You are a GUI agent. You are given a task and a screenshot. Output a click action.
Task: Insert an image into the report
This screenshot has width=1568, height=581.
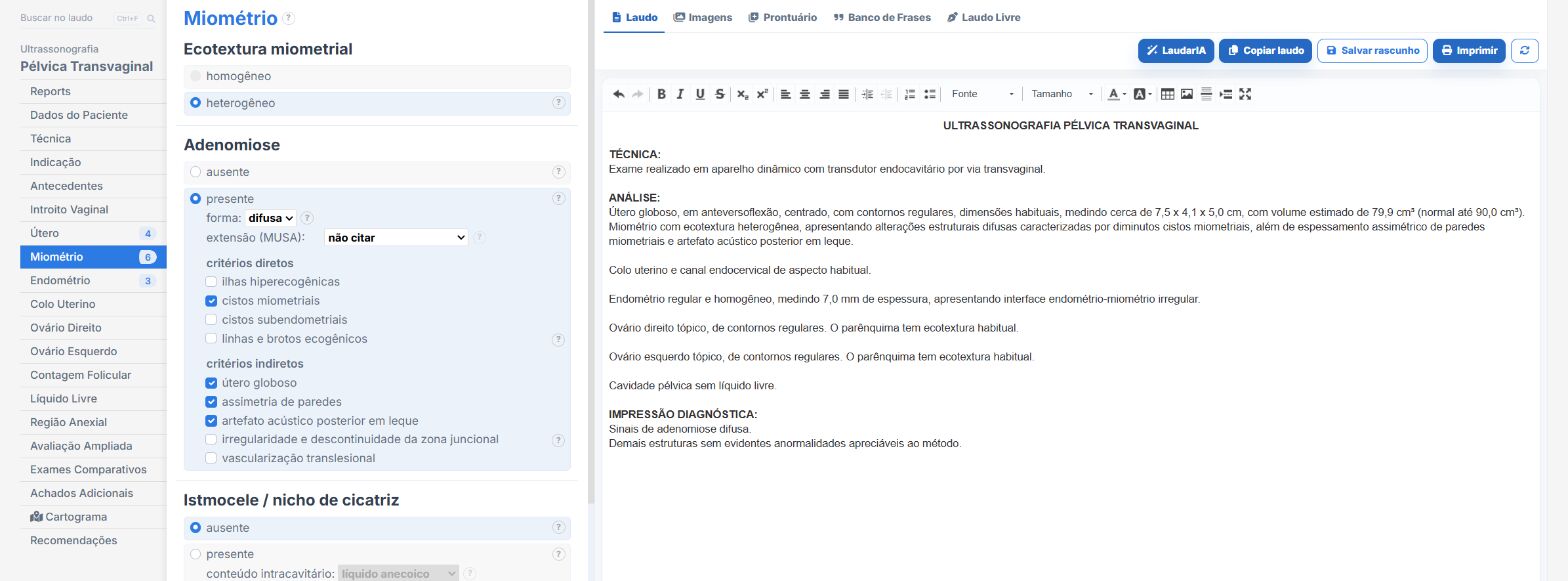click(1187, 94)
